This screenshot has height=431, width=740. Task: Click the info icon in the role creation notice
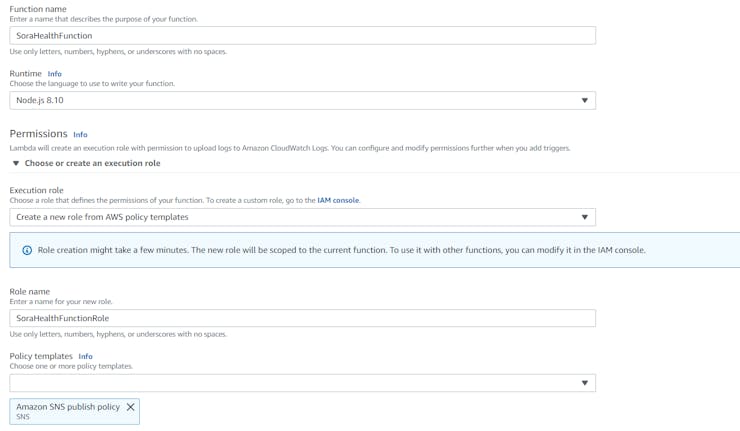[27, 250]
